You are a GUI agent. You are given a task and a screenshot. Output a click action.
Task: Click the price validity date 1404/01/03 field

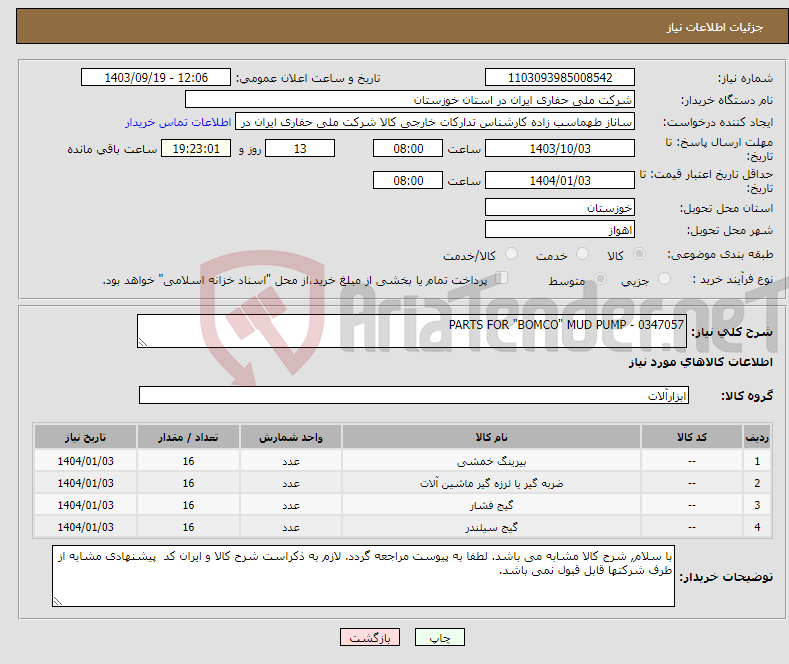[x=560, y=180]
